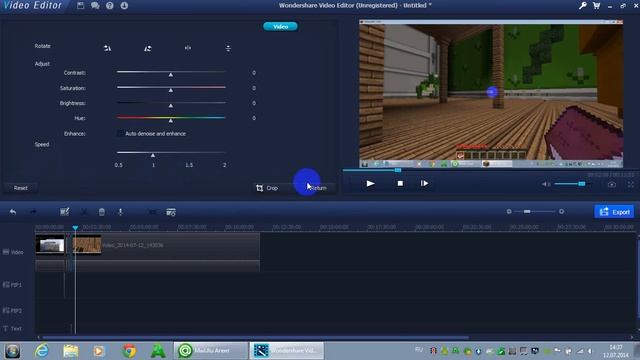Viewport: 640px width, 360px height.
Task: Mute the preview volume speaker
Action: [x=545, y=184]
